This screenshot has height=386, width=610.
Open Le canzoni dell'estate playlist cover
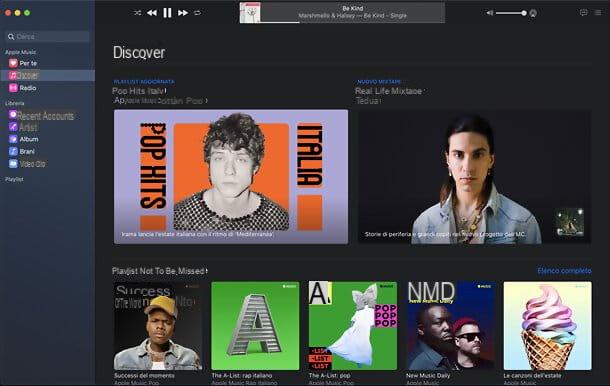click(x=548, y=326)
